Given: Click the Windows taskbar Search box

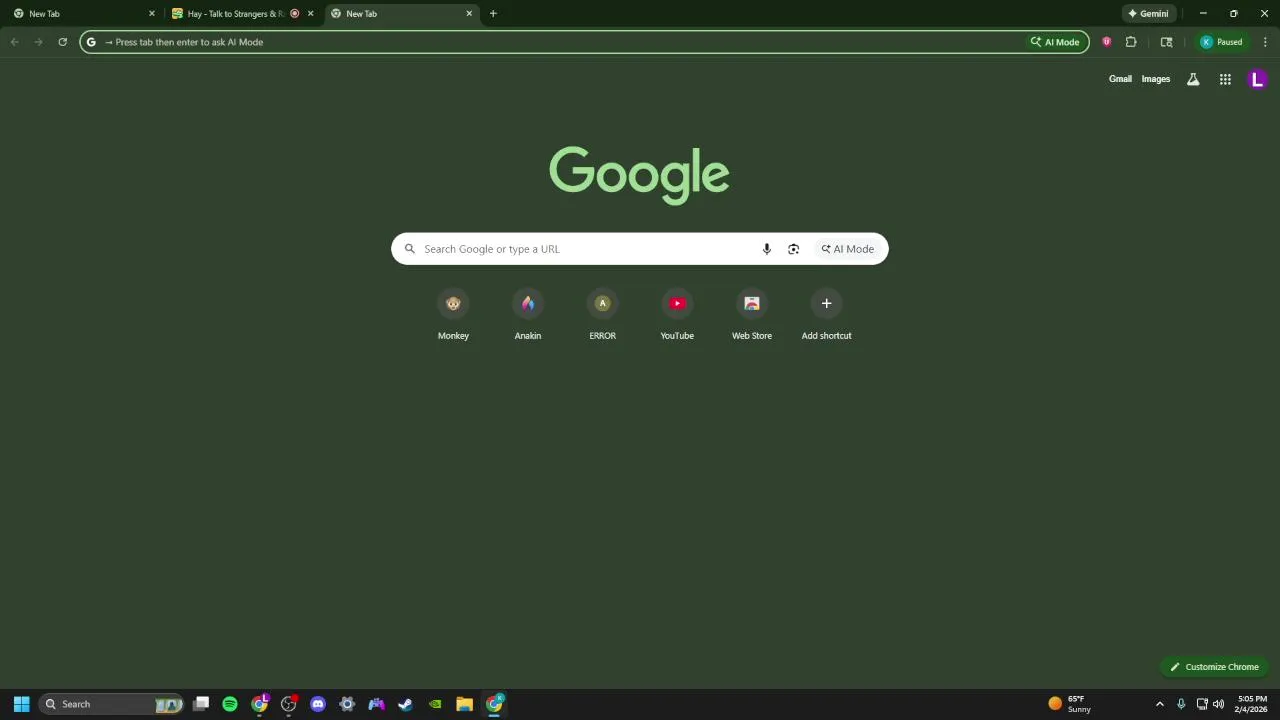Looking at the screenshot, I should tap(111, 704).
